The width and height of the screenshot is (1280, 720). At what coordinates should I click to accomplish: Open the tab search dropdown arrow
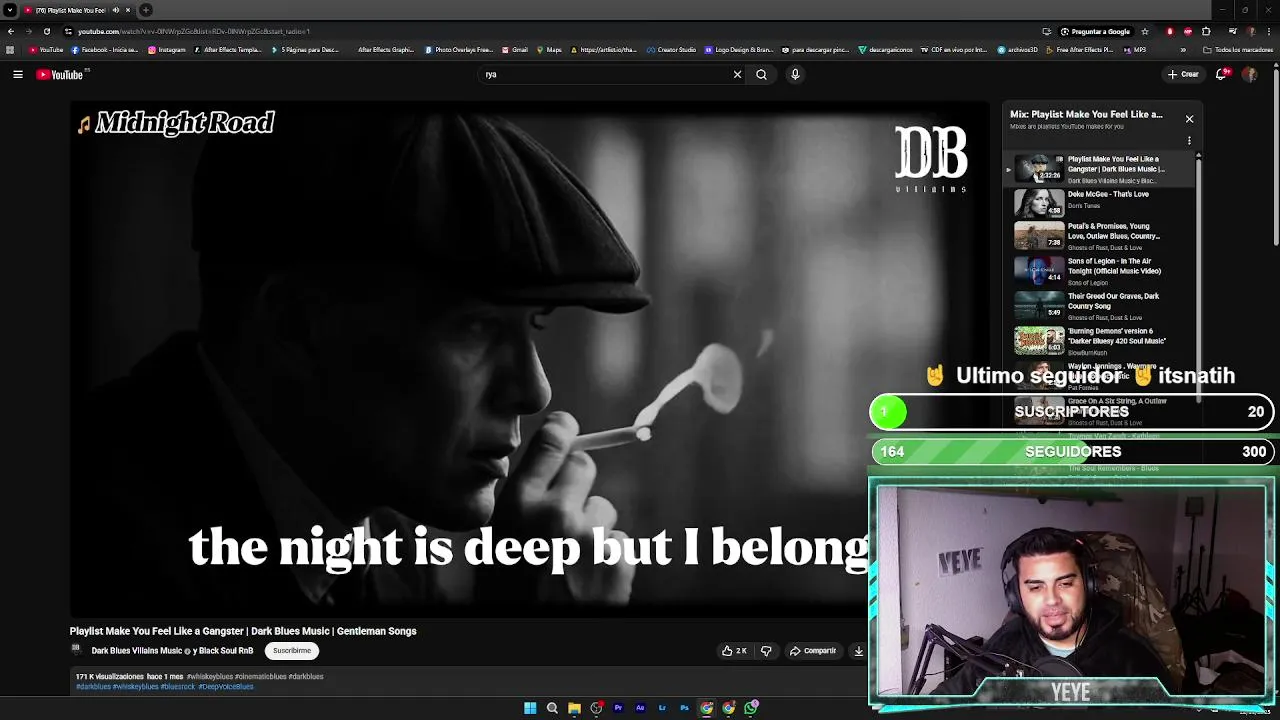point(10,10)
